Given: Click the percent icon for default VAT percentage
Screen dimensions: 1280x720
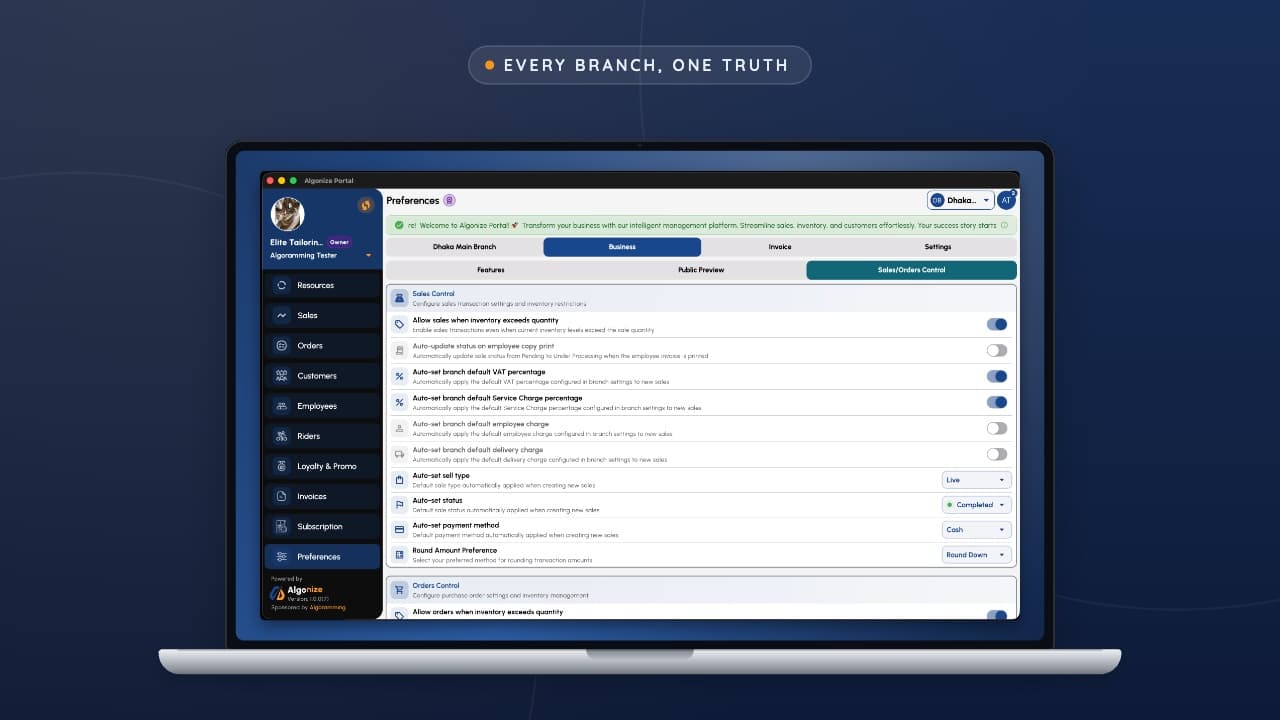Looking at the screenshot, I should [x=400, y=376].
